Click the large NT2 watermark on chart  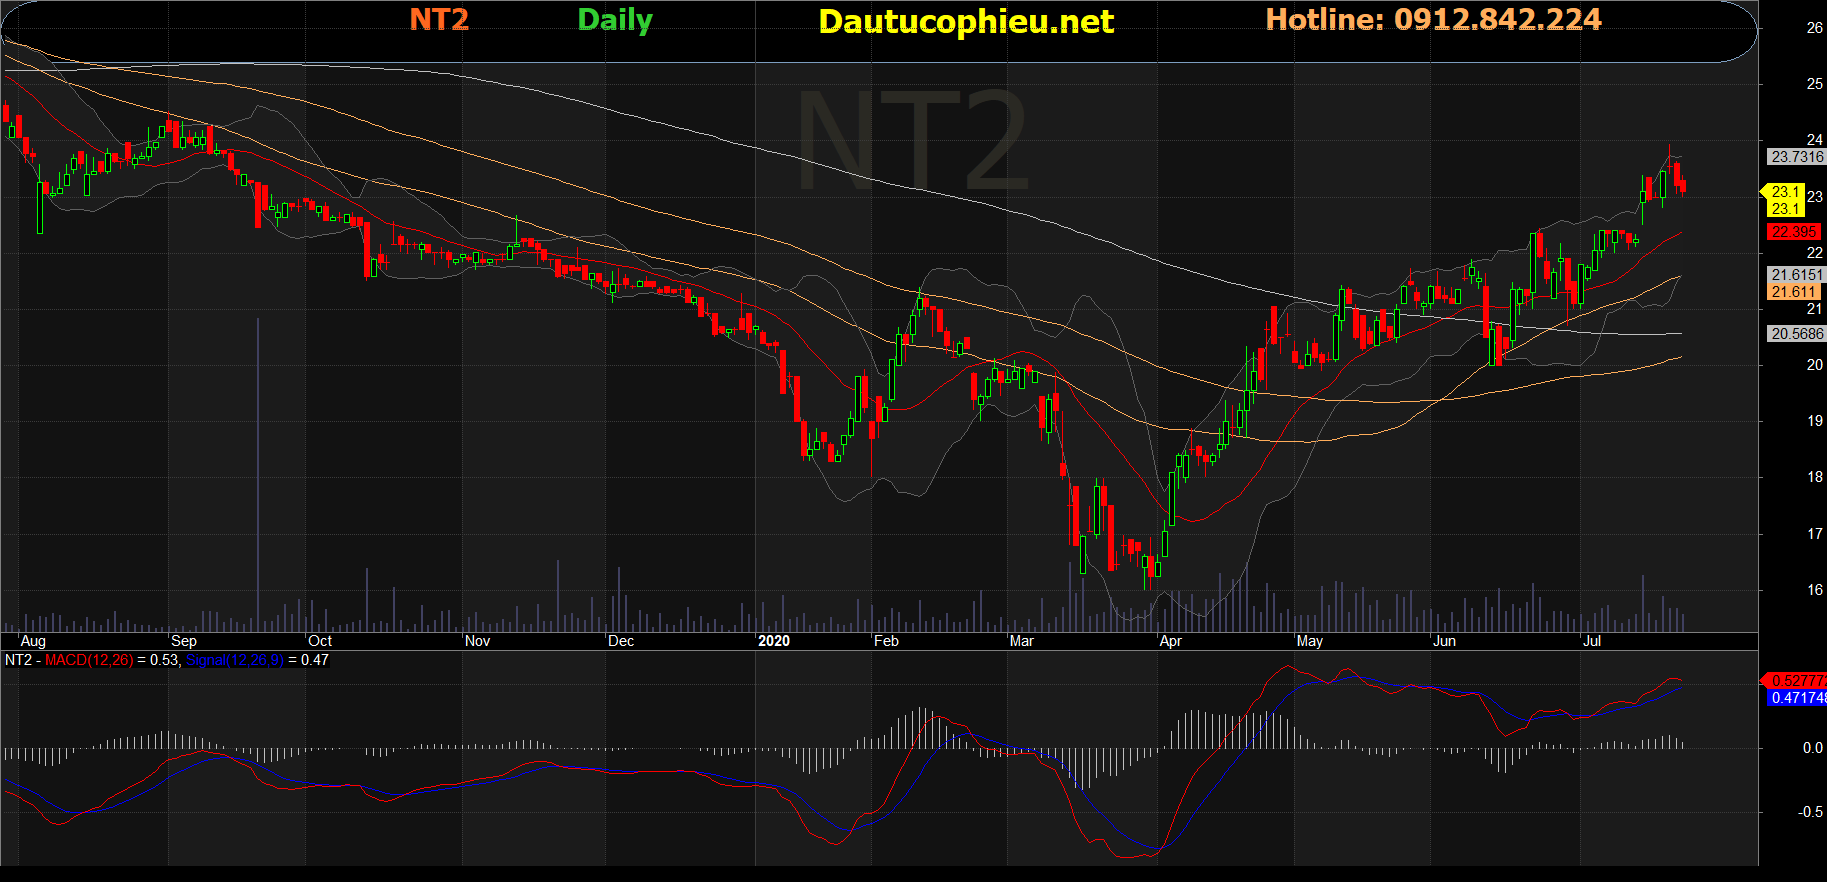[912, 140]
